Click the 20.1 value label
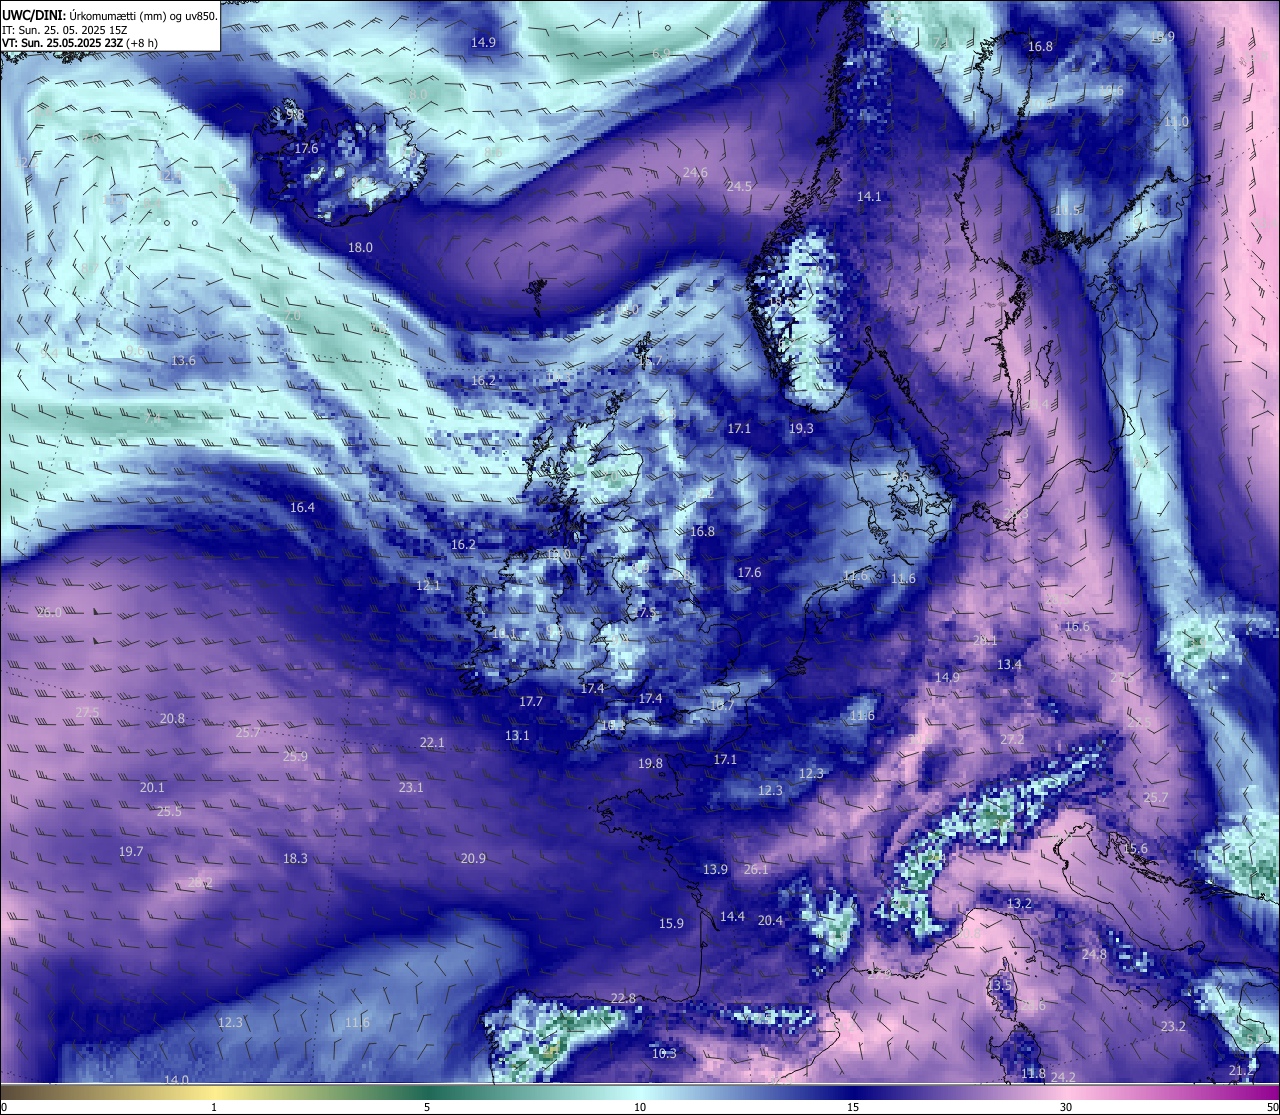This screenshot has width=1280, height=1115. coord(152,788)
